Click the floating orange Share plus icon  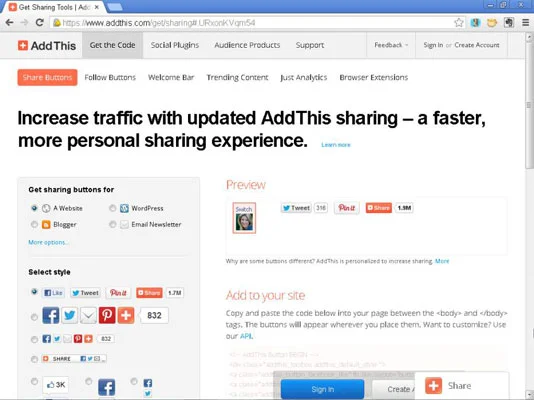(434, 386)
